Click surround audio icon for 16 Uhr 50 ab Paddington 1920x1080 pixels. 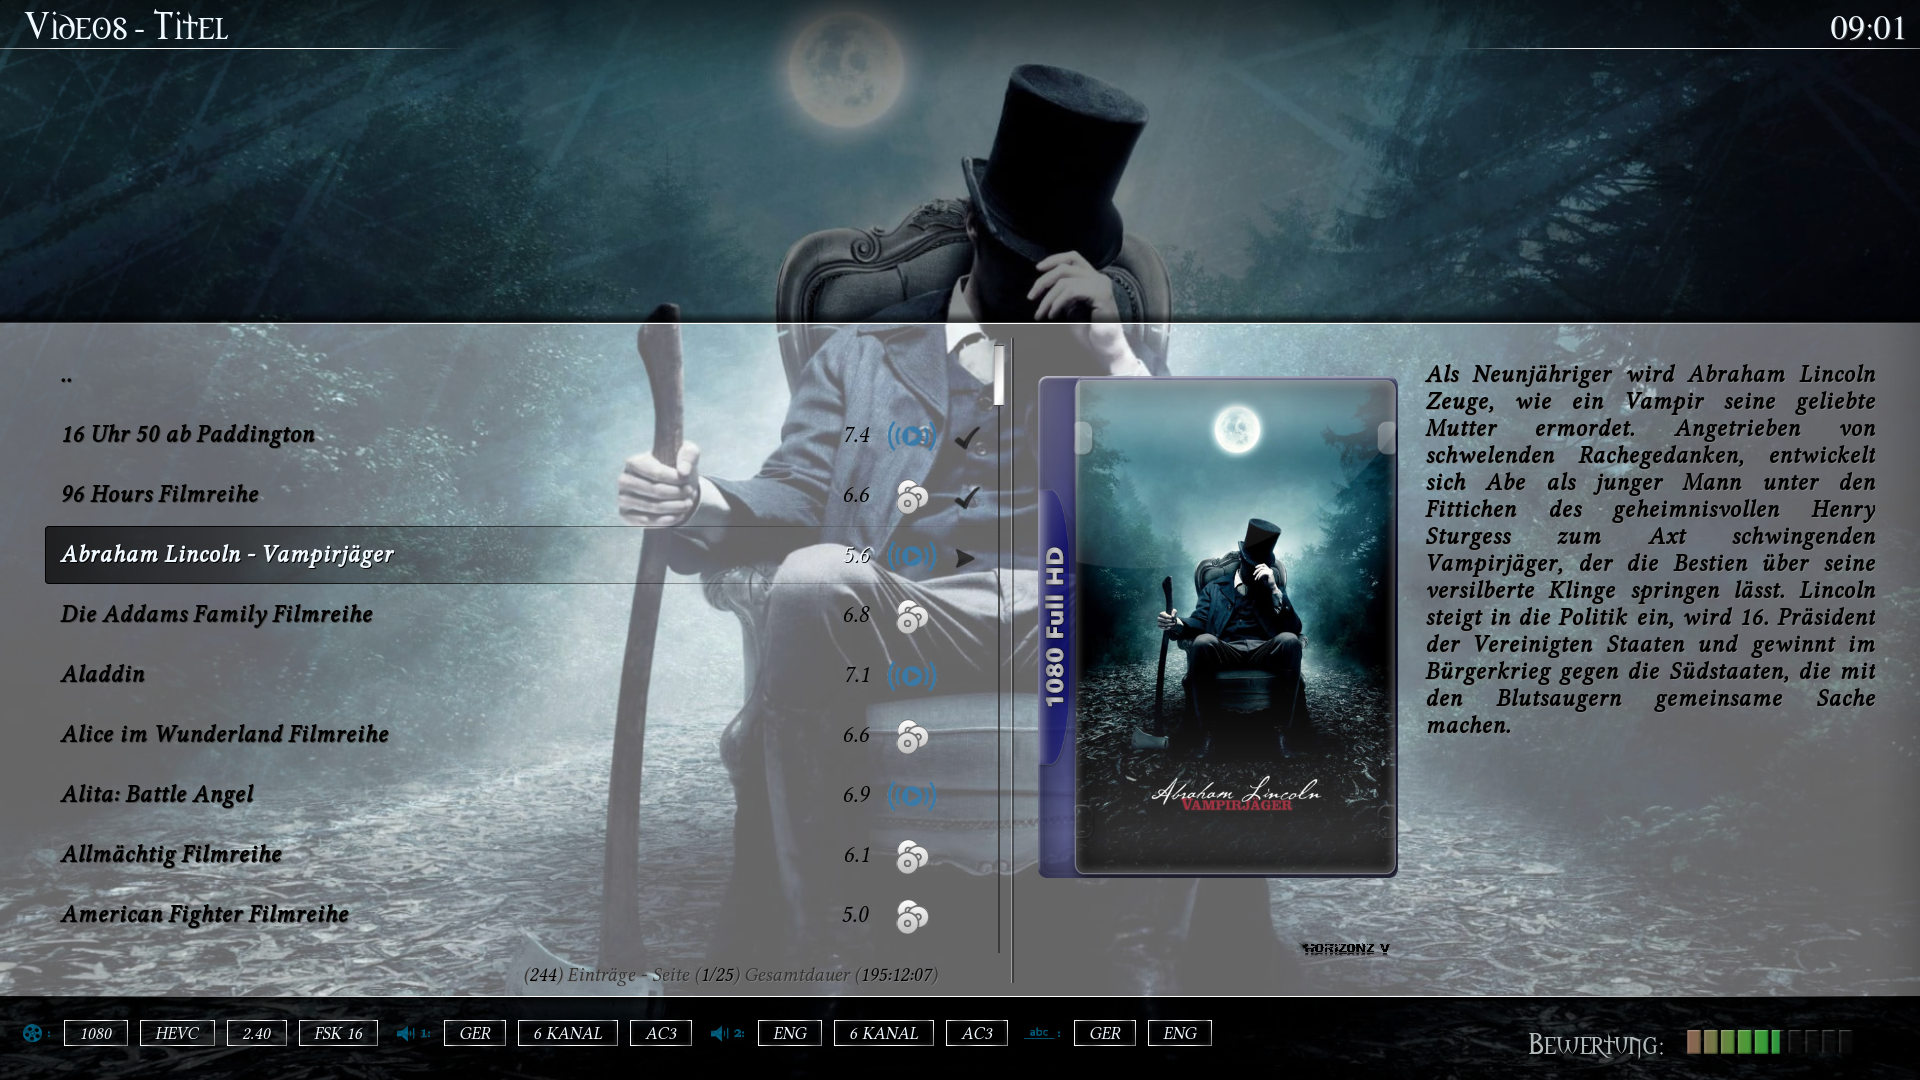pyautogui.click(x=911, y=436)
